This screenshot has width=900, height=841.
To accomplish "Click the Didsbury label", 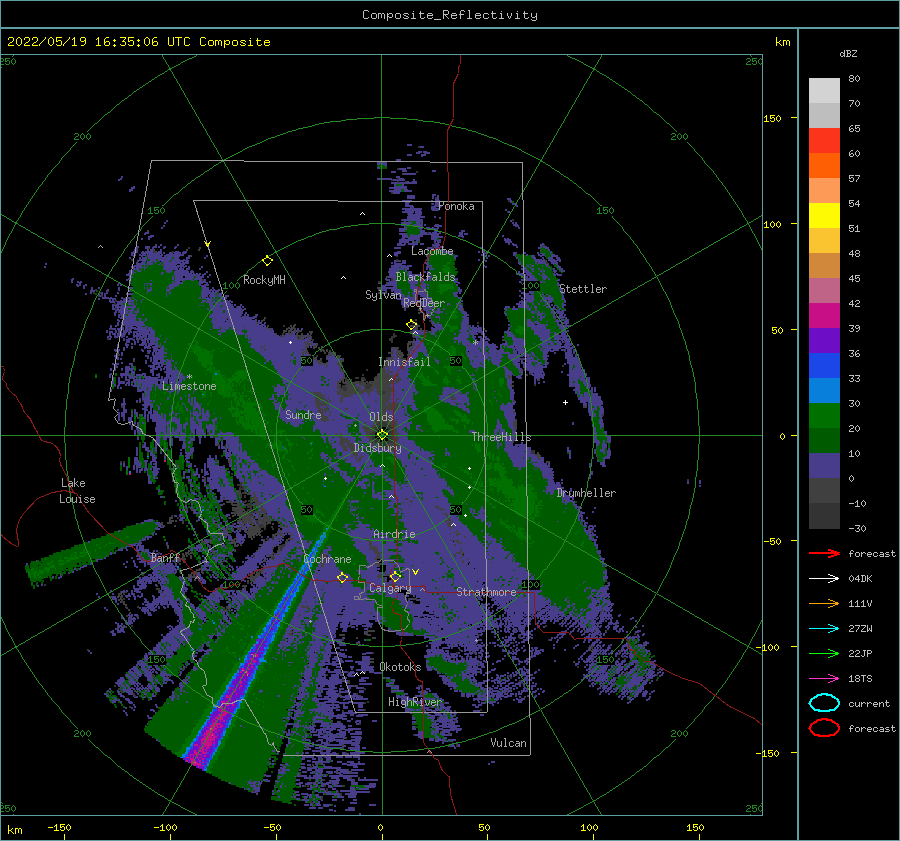I will tap(377, 448).
